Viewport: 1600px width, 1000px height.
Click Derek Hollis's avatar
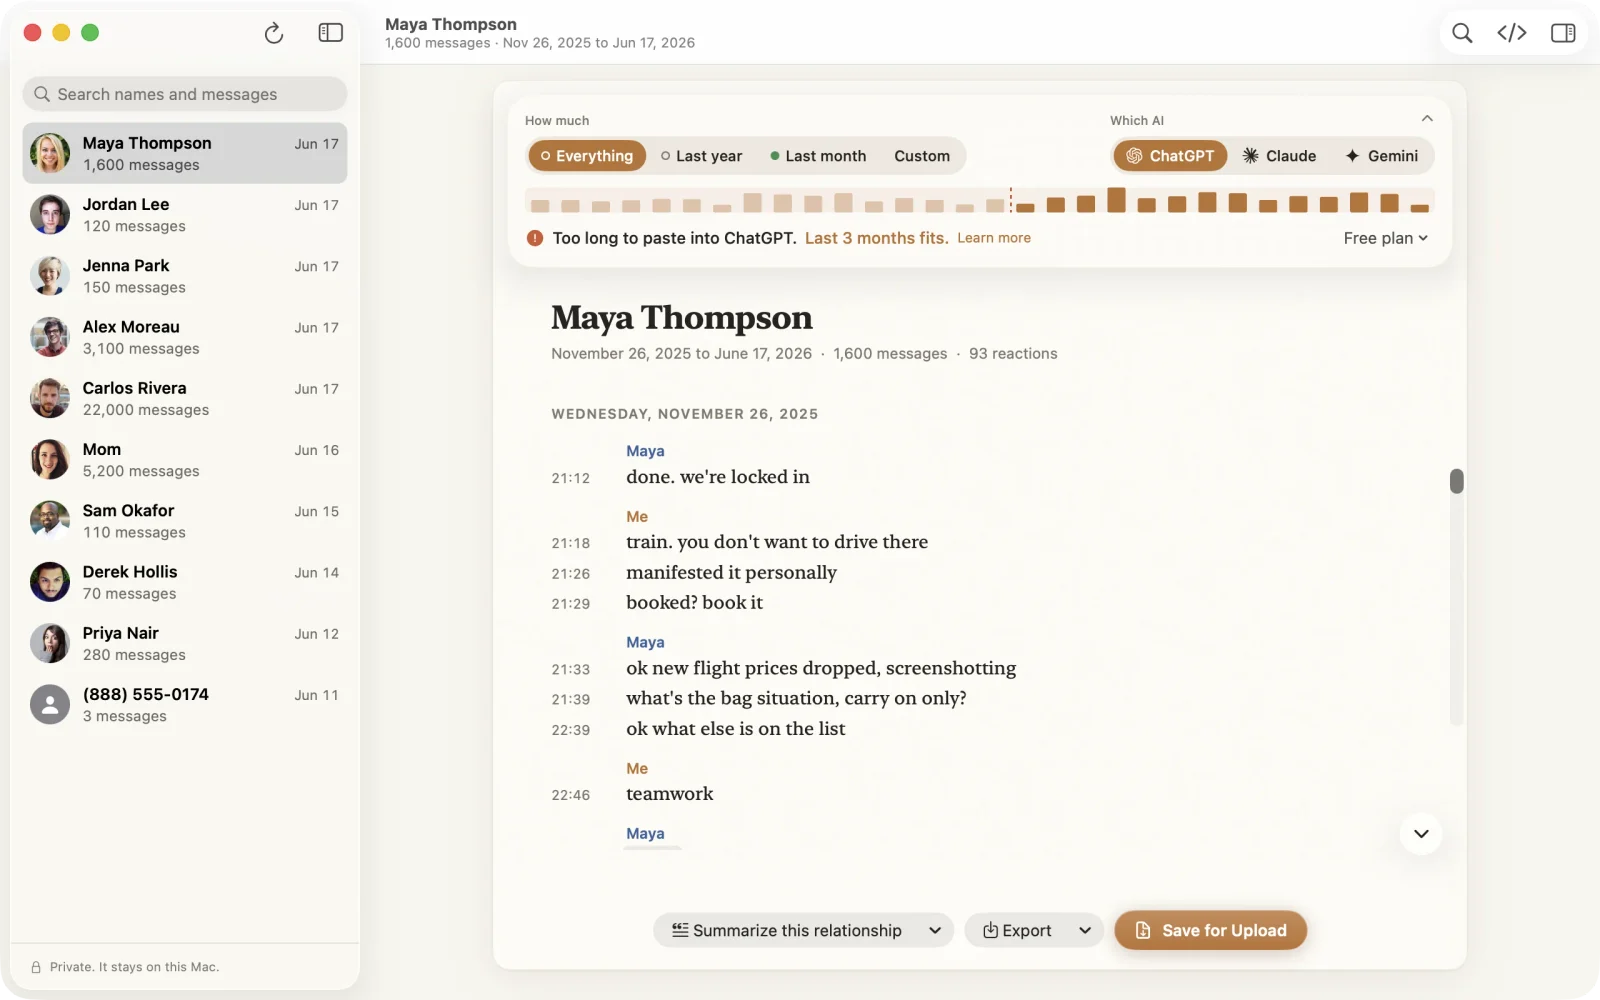pyautogui.click(x=50, y=582)
